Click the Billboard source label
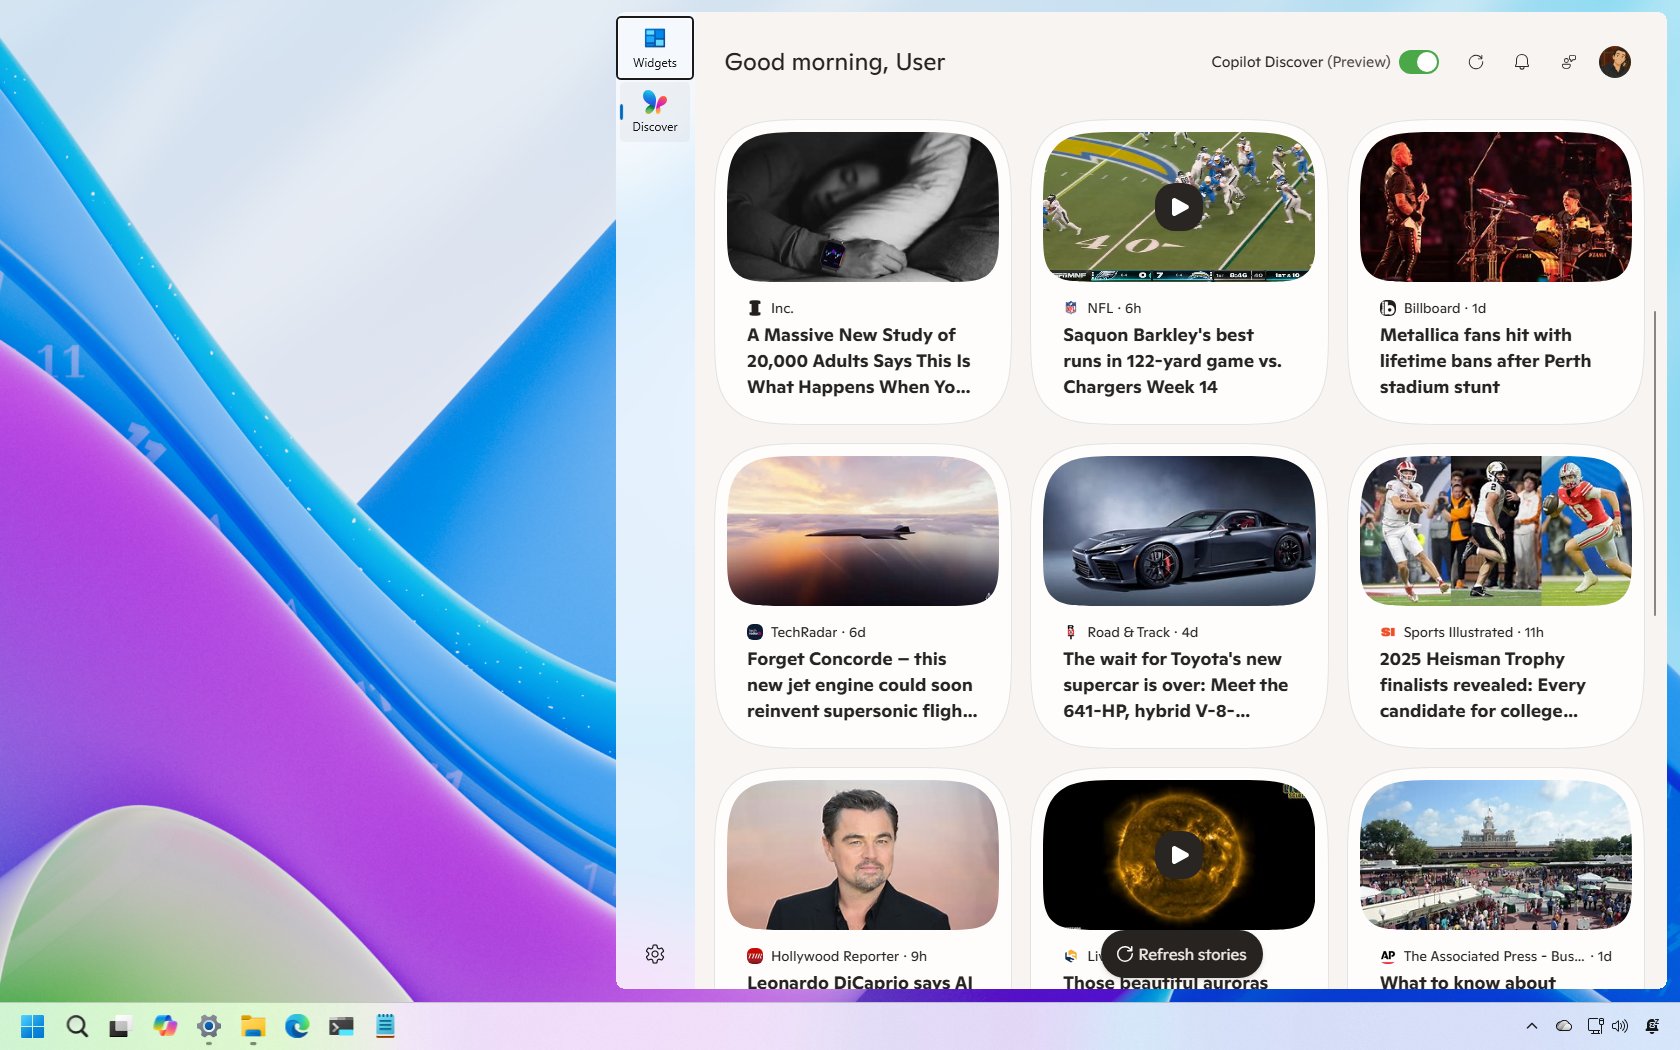This screenshot has height=1050, width=1680. pyautogui.click(x=1432, y=308)
